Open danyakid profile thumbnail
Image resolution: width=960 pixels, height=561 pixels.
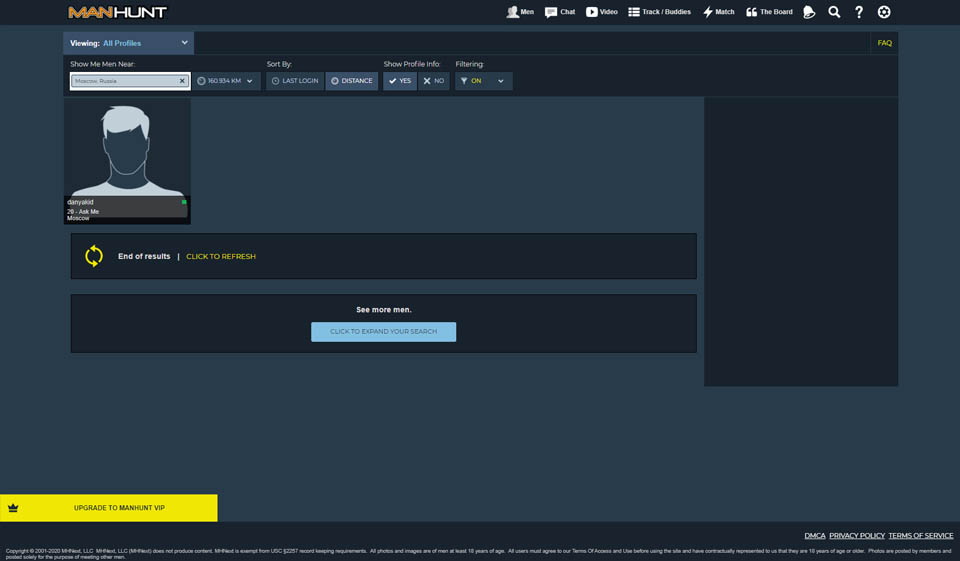[127, 148]
